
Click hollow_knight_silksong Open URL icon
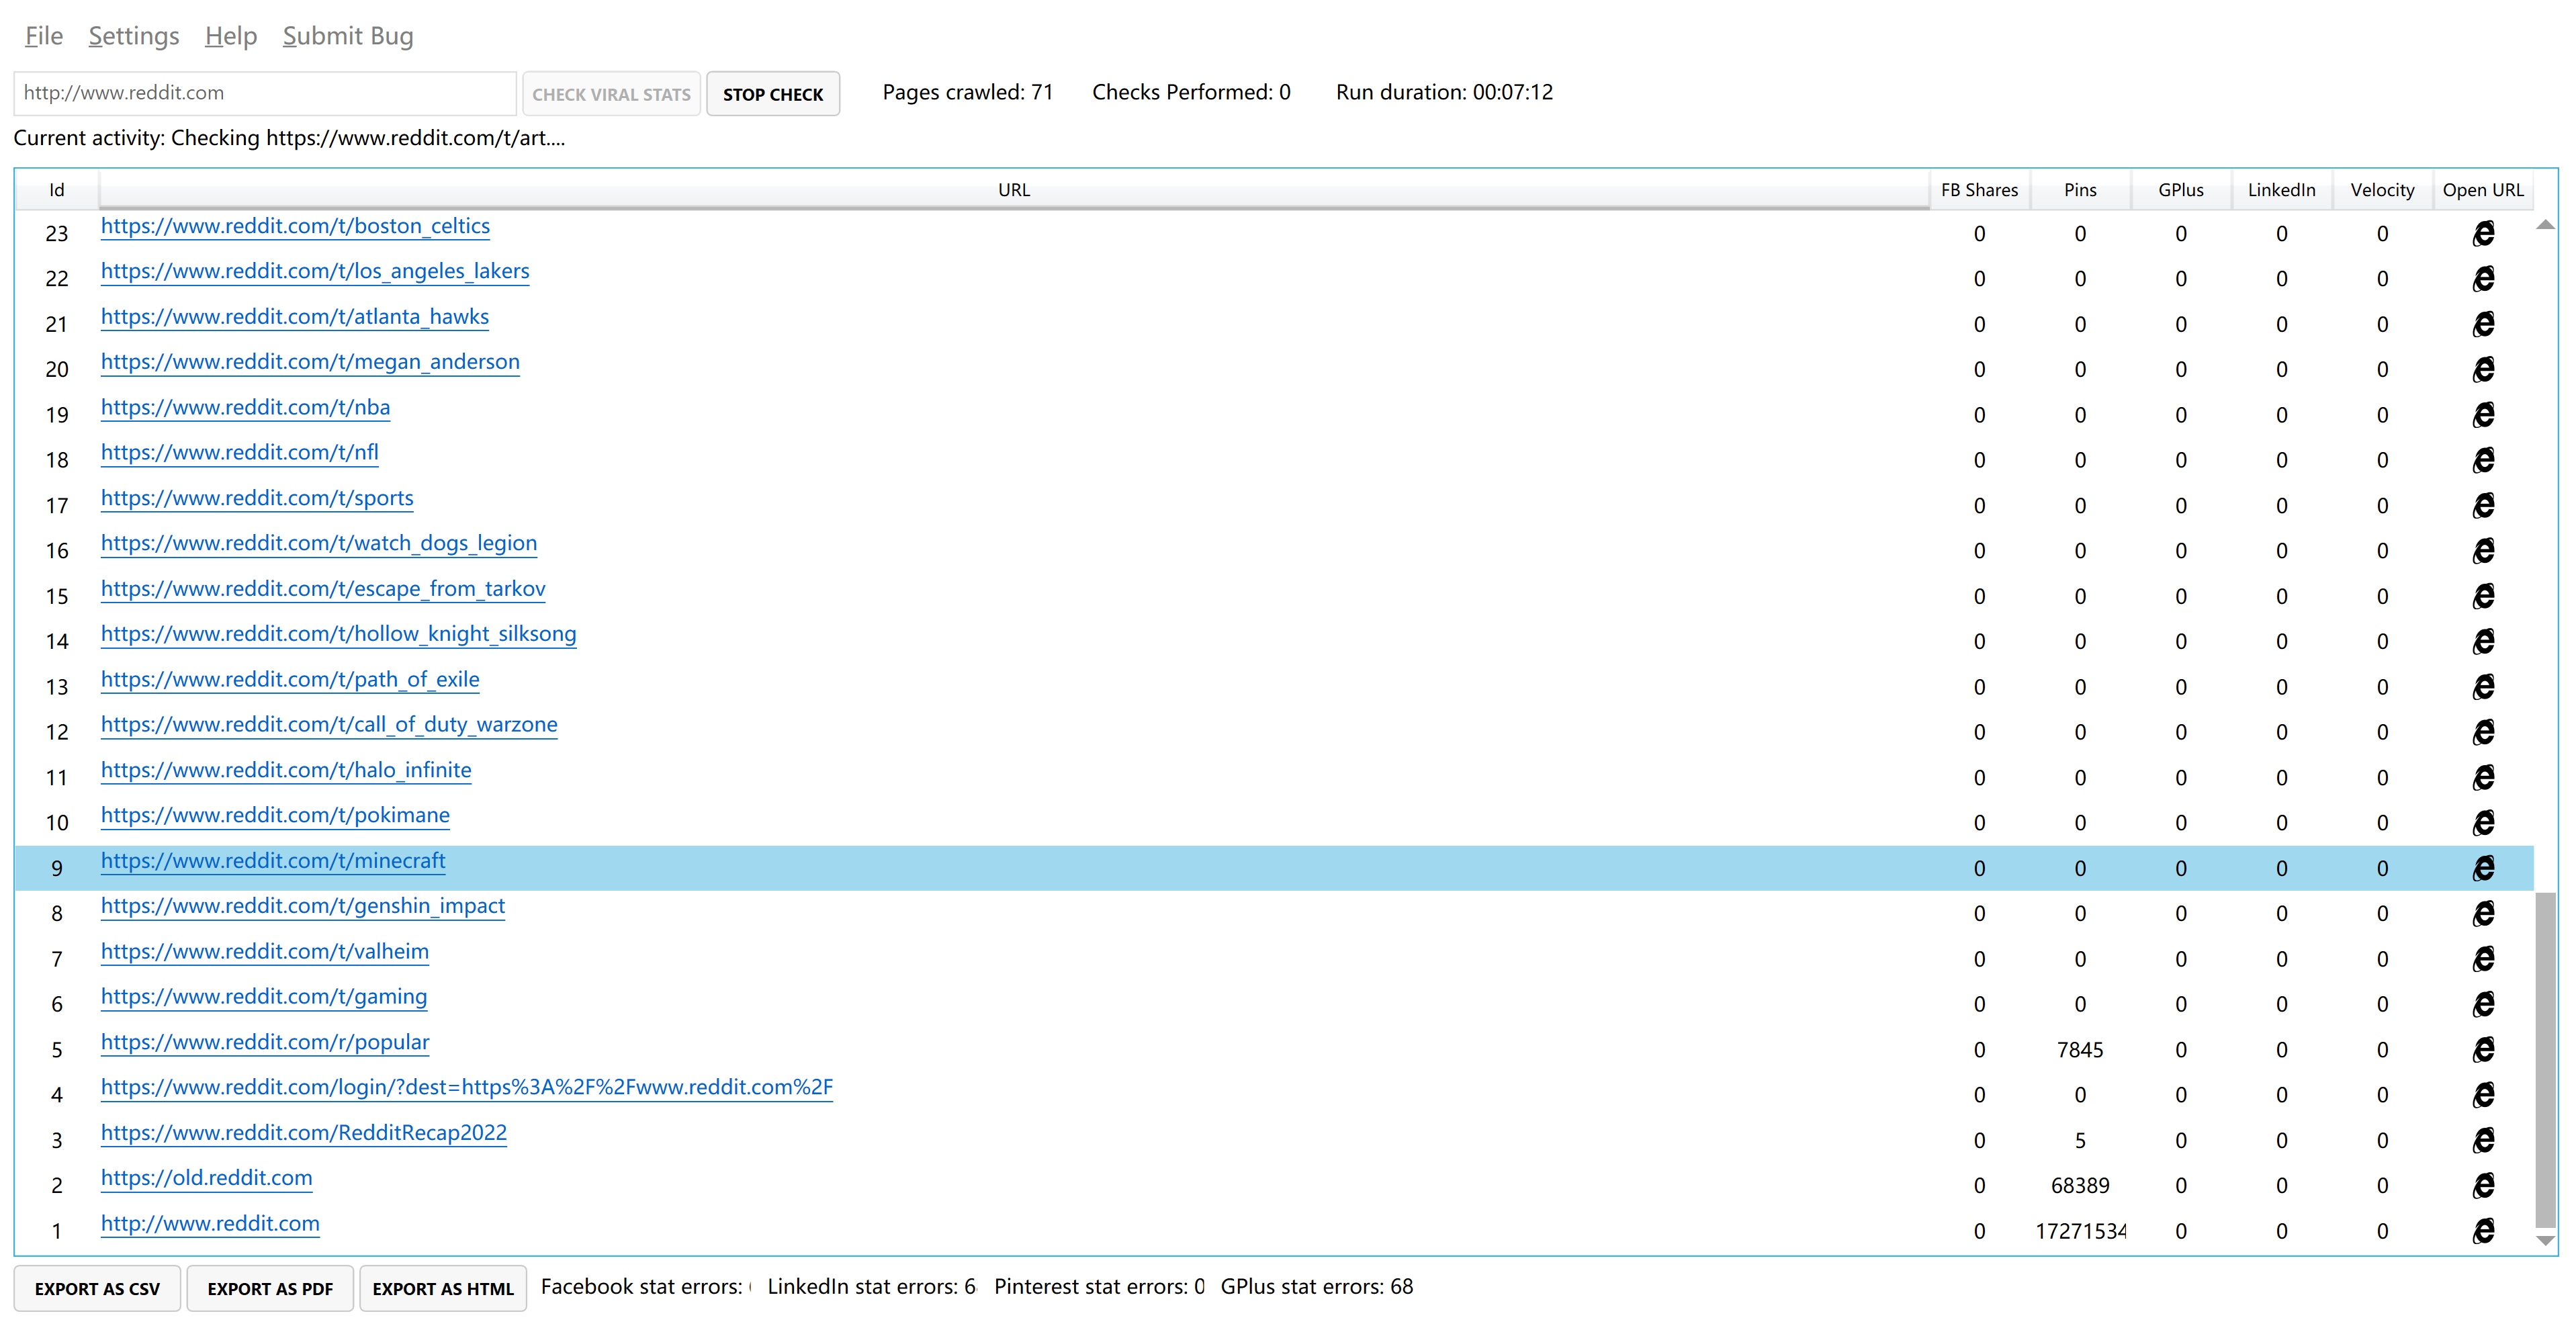(x=2483, y=641)
